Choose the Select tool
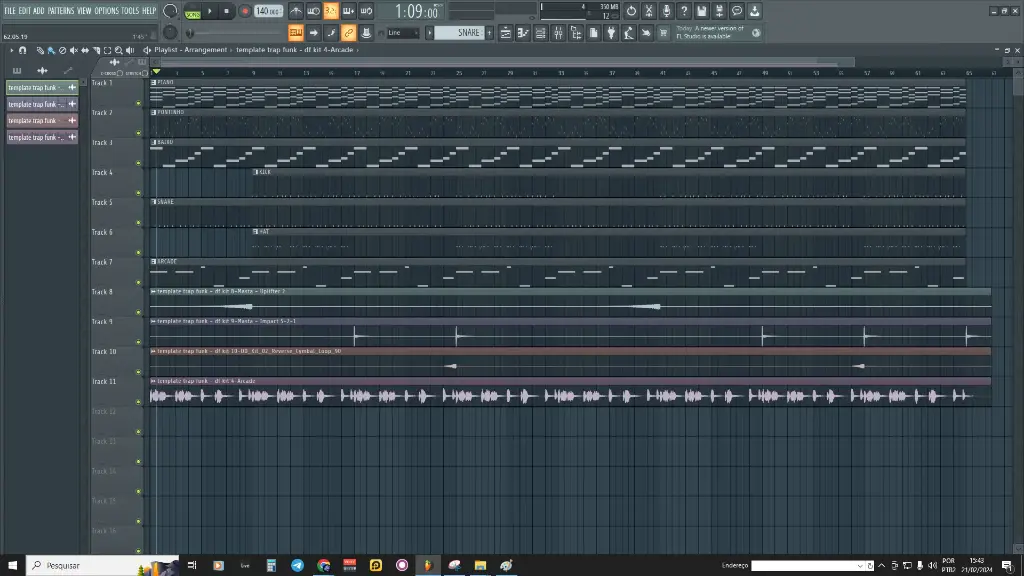1024x576 pixels. (x=107, y=50)
